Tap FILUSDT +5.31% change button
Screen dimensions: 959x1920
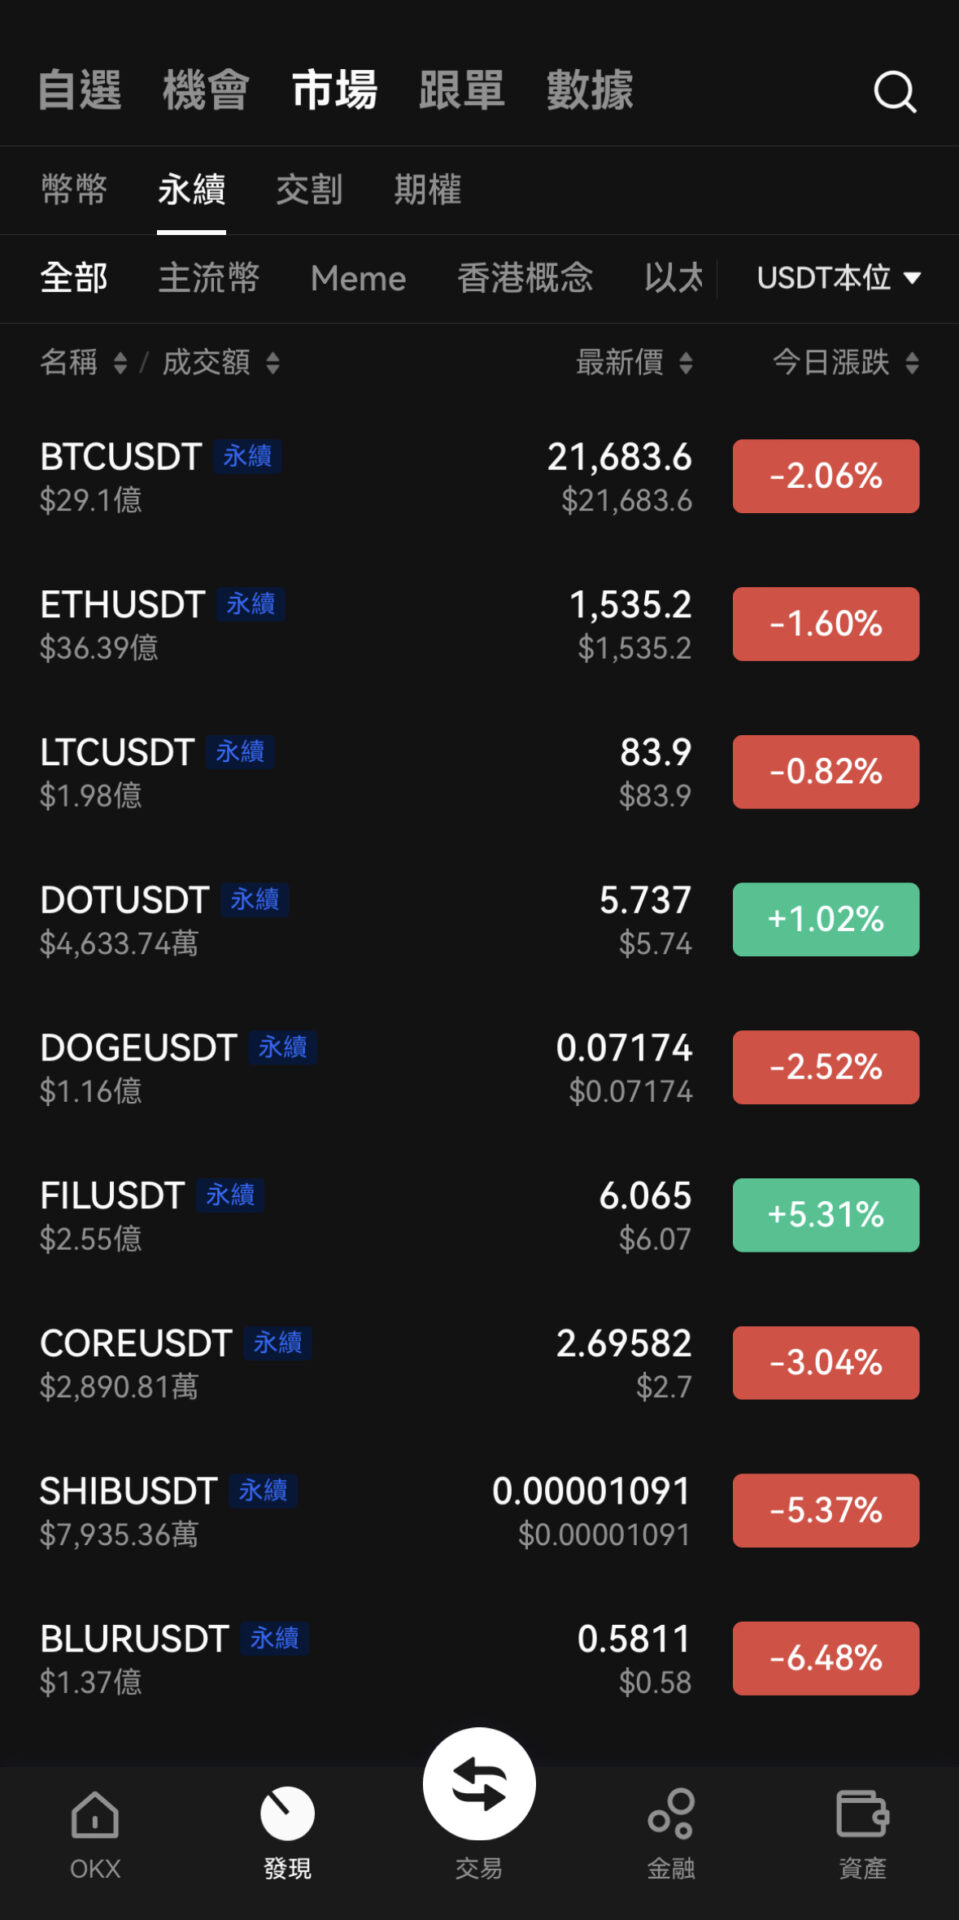click(x=825, y=1215)
